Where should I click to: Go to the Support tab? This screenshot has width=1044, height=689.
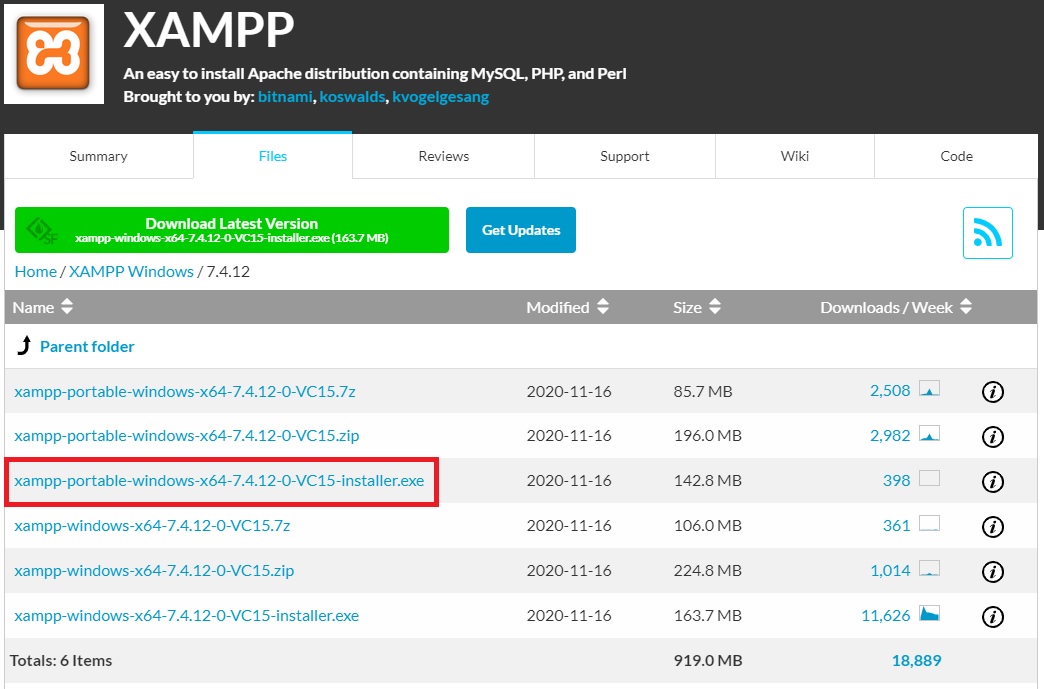tap(625, 156)
